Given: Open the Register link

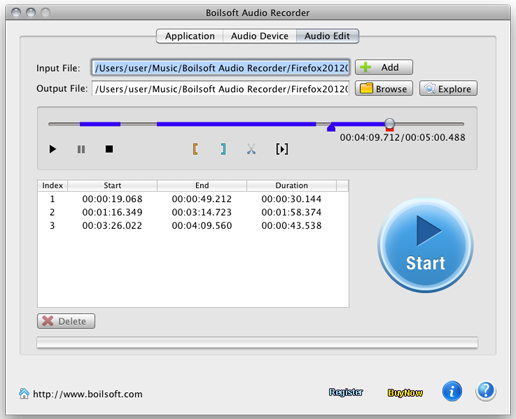Looking at the screenshot, I should 346,392.
